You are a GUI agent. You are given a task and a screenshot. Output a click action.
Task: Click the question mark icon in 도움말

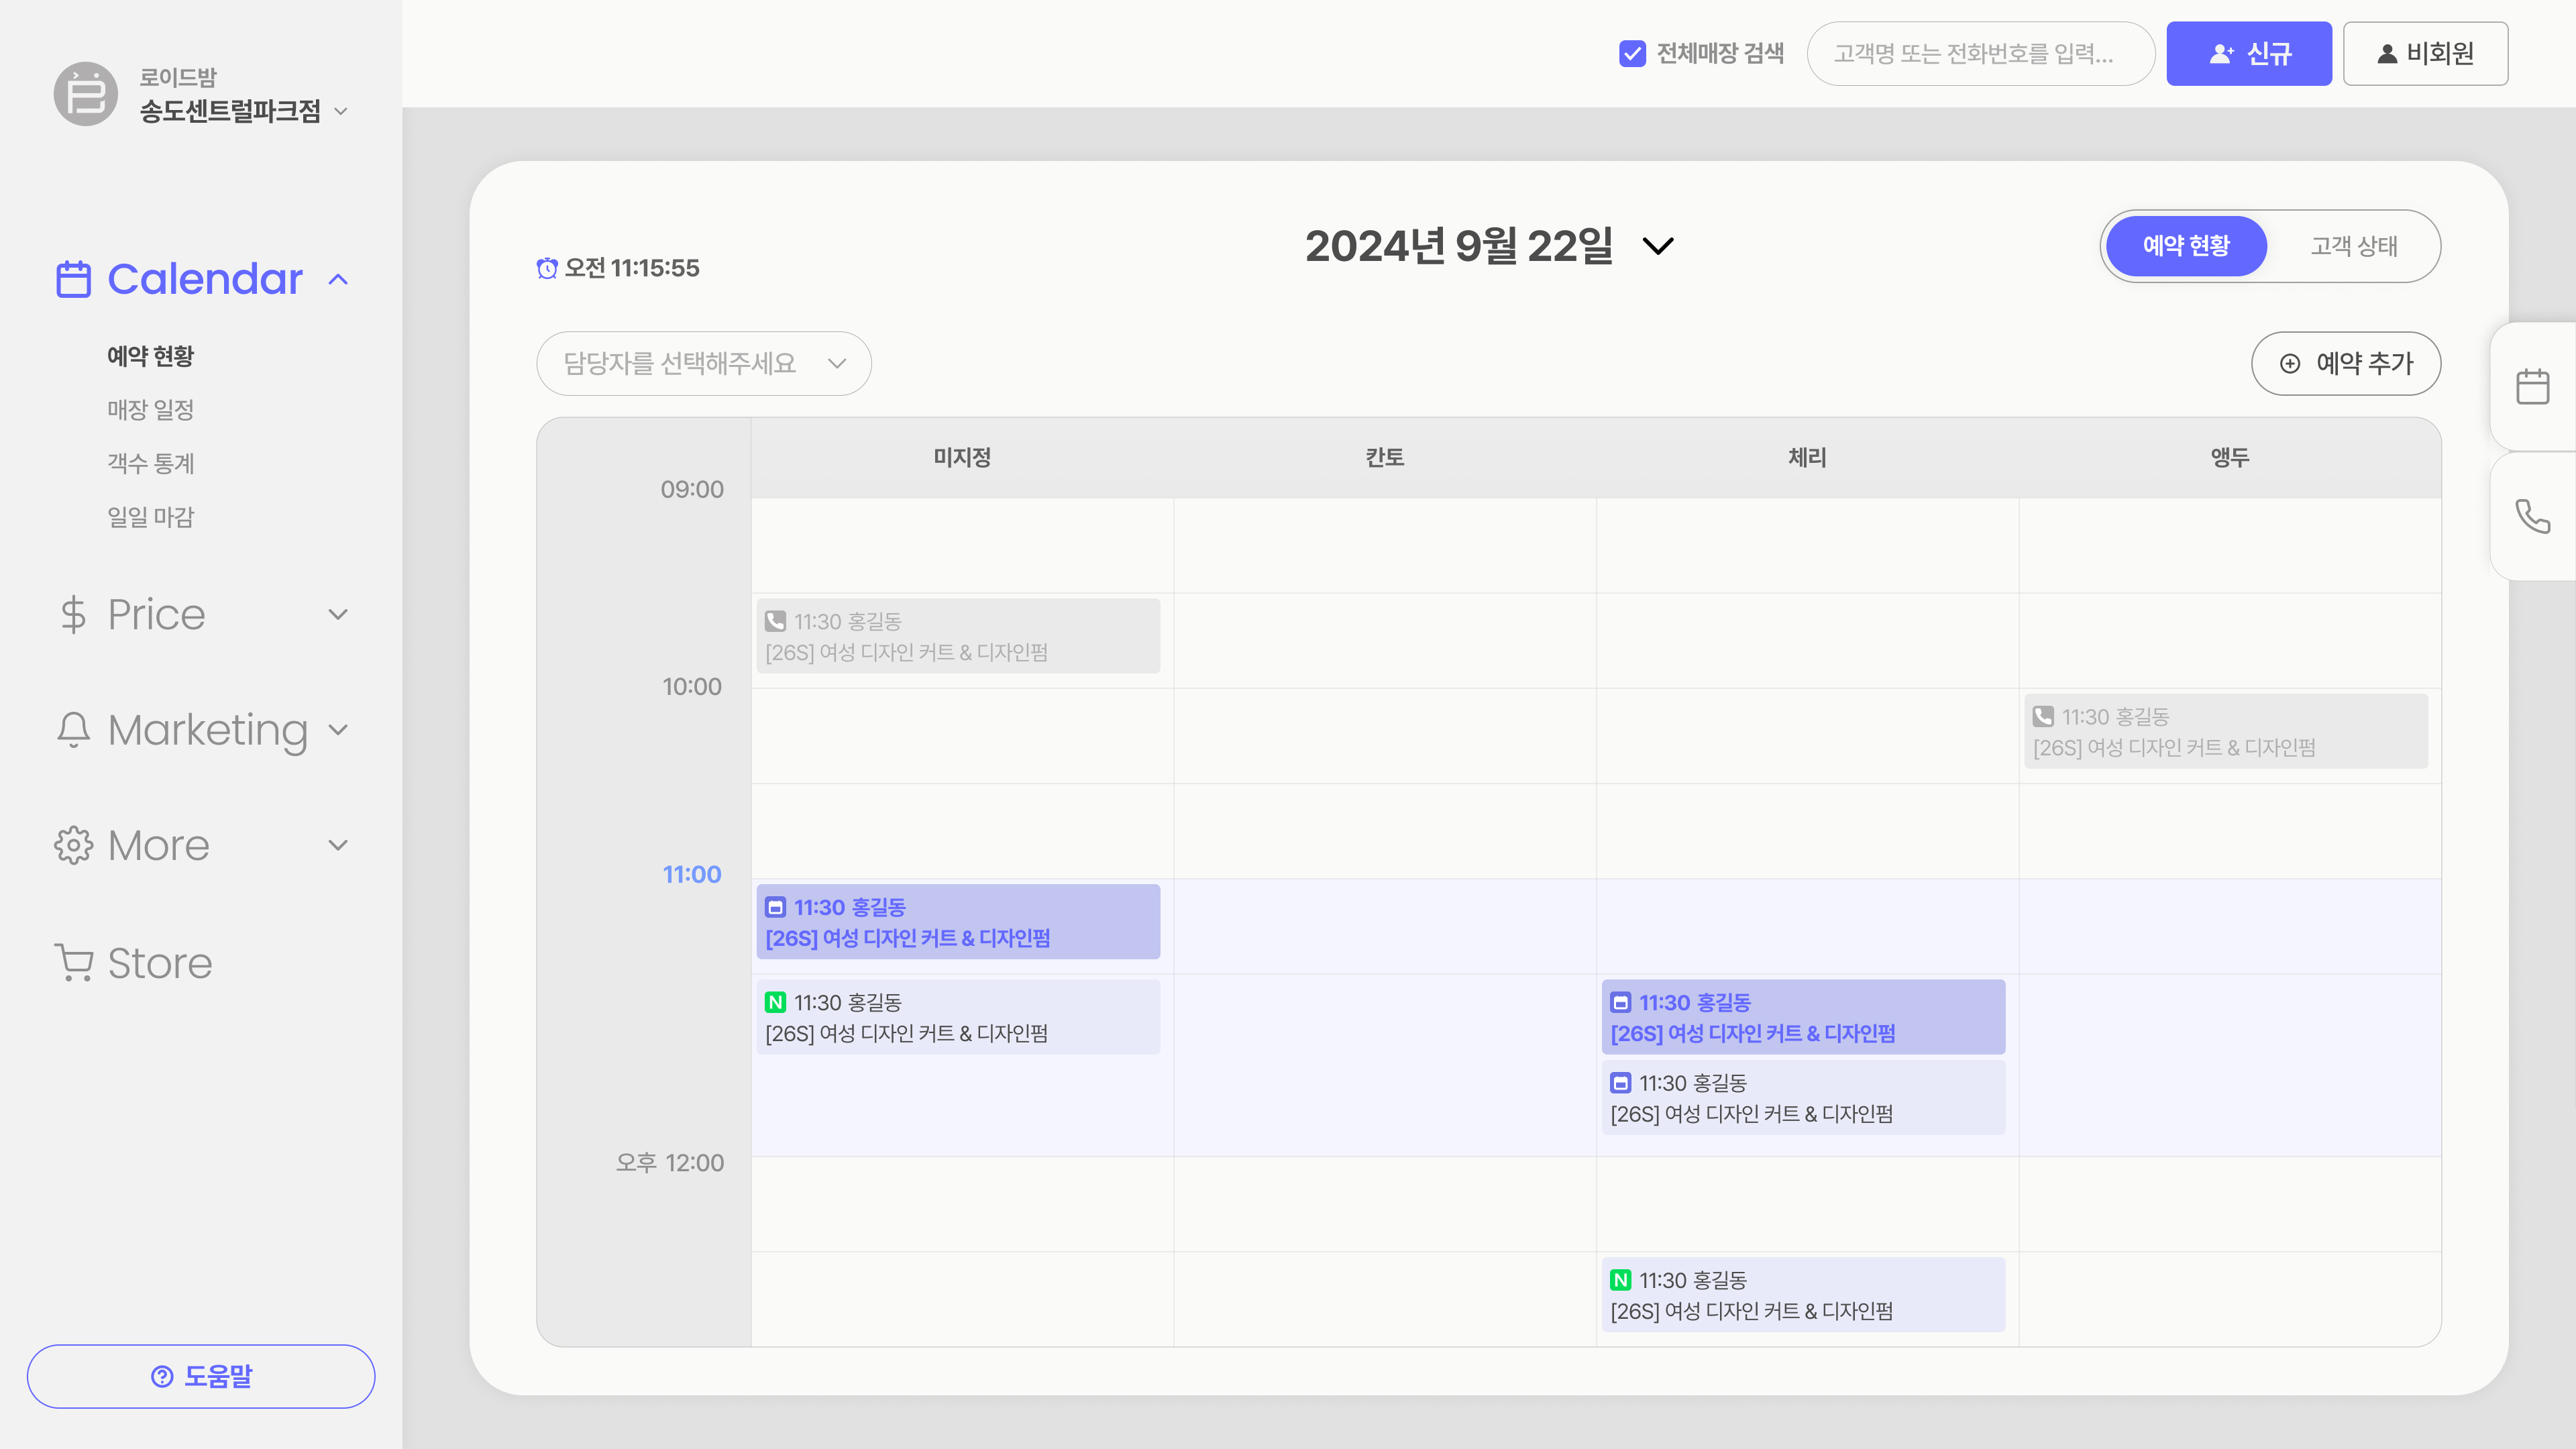click(162, 1376)
